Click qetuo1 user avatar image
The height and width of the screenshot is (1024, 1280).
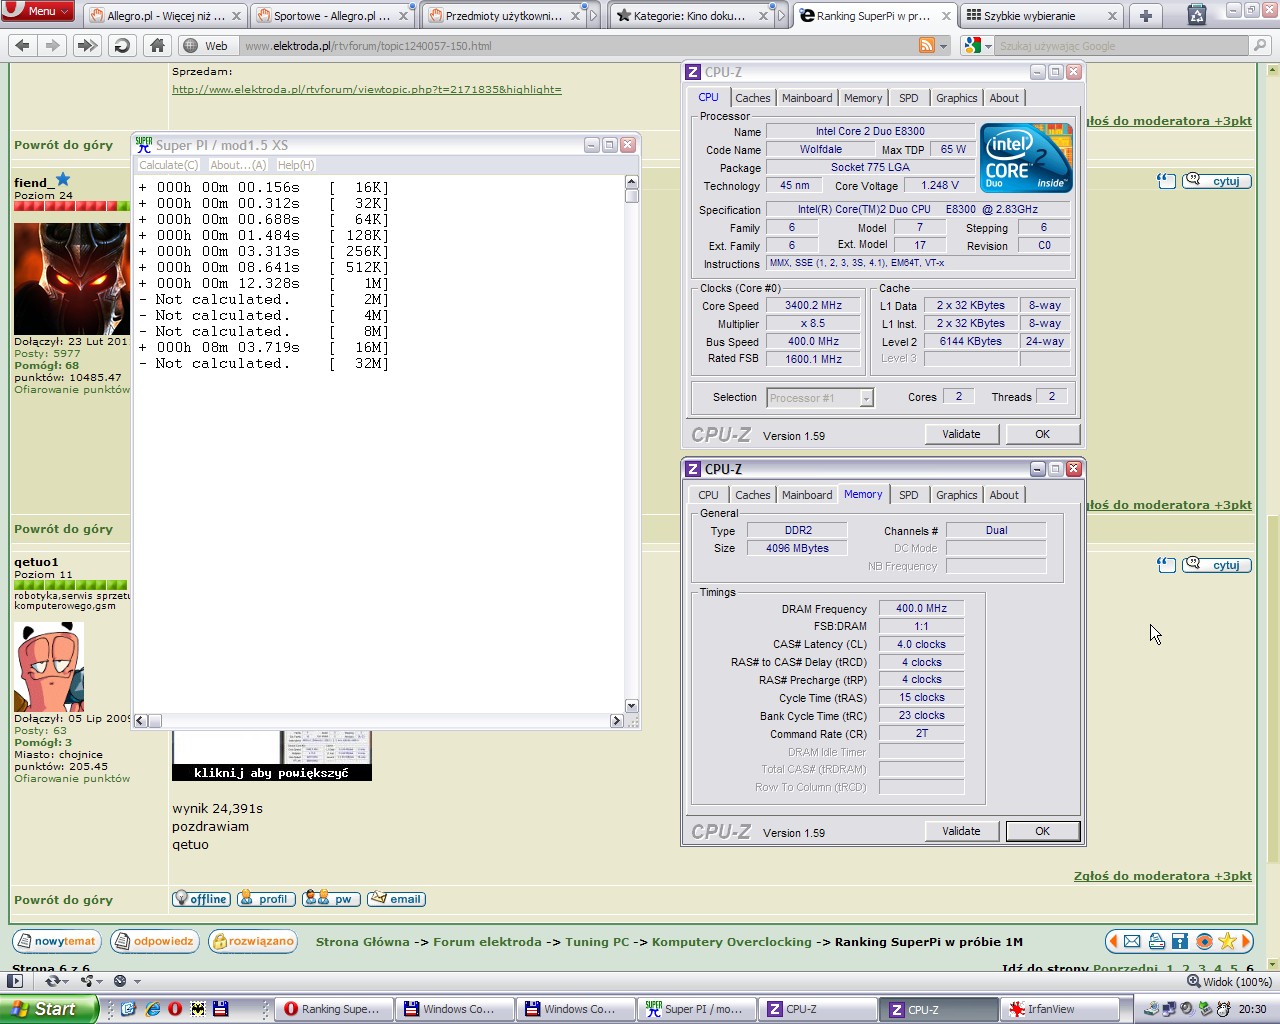tap(49, 667)
